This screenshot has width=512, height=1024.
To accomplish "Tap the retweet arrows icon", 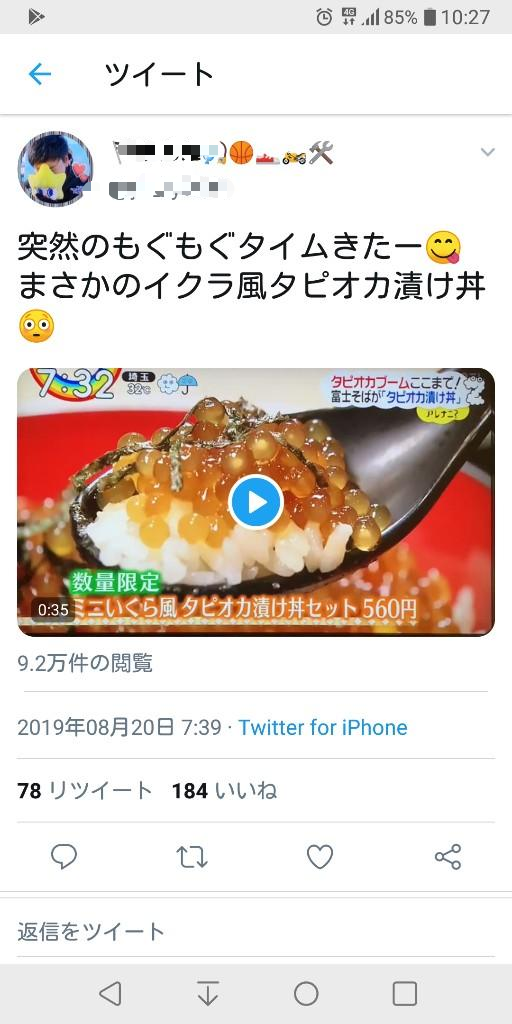I will 192,857.
